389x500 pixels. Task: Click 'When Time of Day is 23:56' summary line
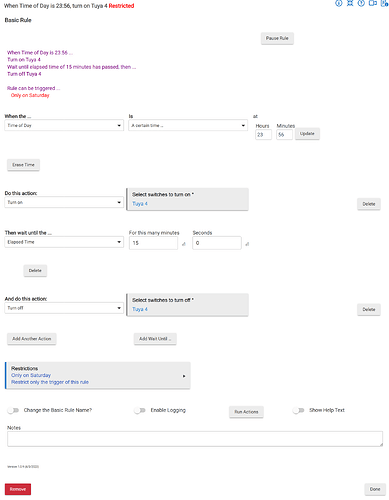coord(40,53)
